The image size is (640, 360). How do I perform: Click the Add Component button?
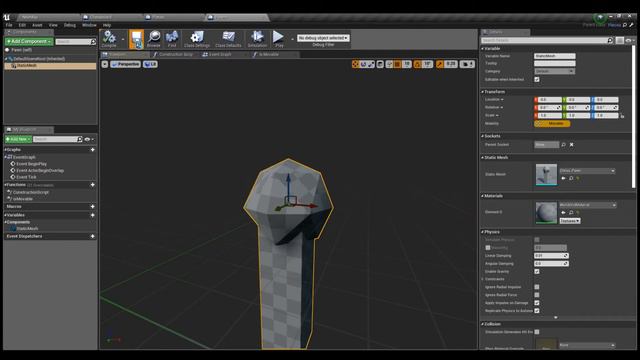[29, 42]
